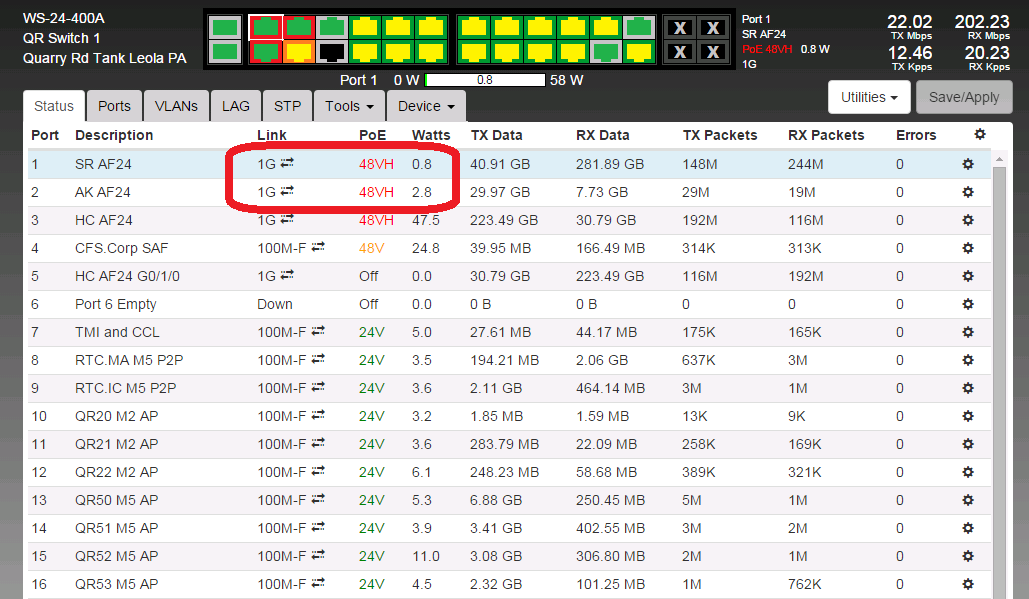Open gear settings for port 3 HC AF24
Viewport: 1029px width, 599px height.
(x=967, y=220)
